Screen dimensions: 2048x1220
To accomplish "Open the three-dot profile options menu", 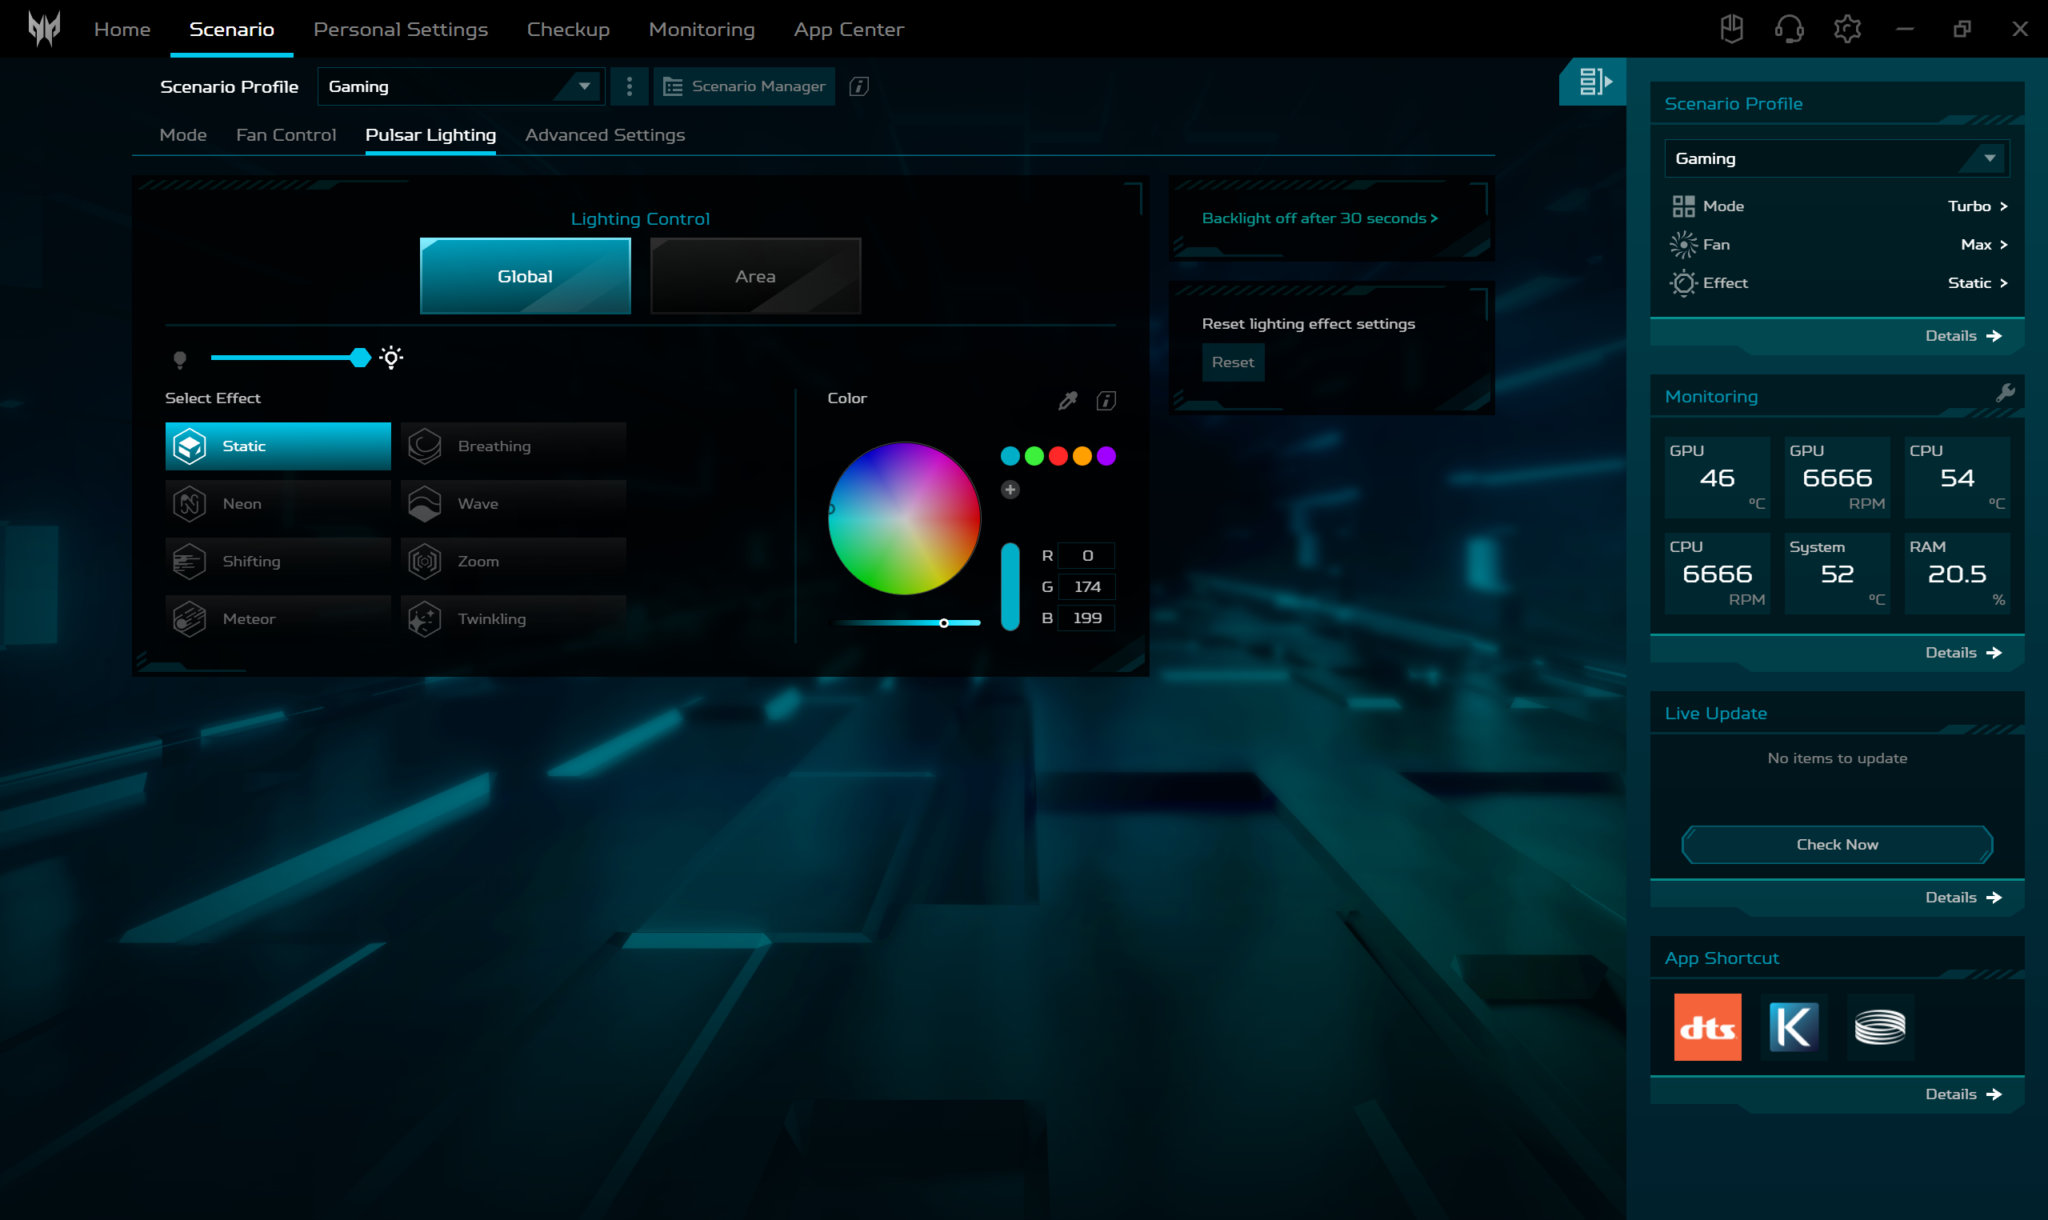I will tap(629, 87).
